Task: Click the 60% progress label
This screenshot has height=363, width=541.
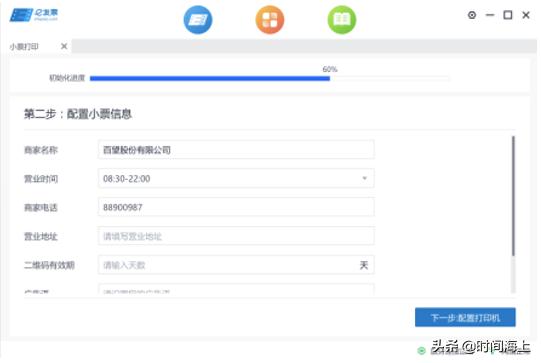Action: [x=330, y=69]
